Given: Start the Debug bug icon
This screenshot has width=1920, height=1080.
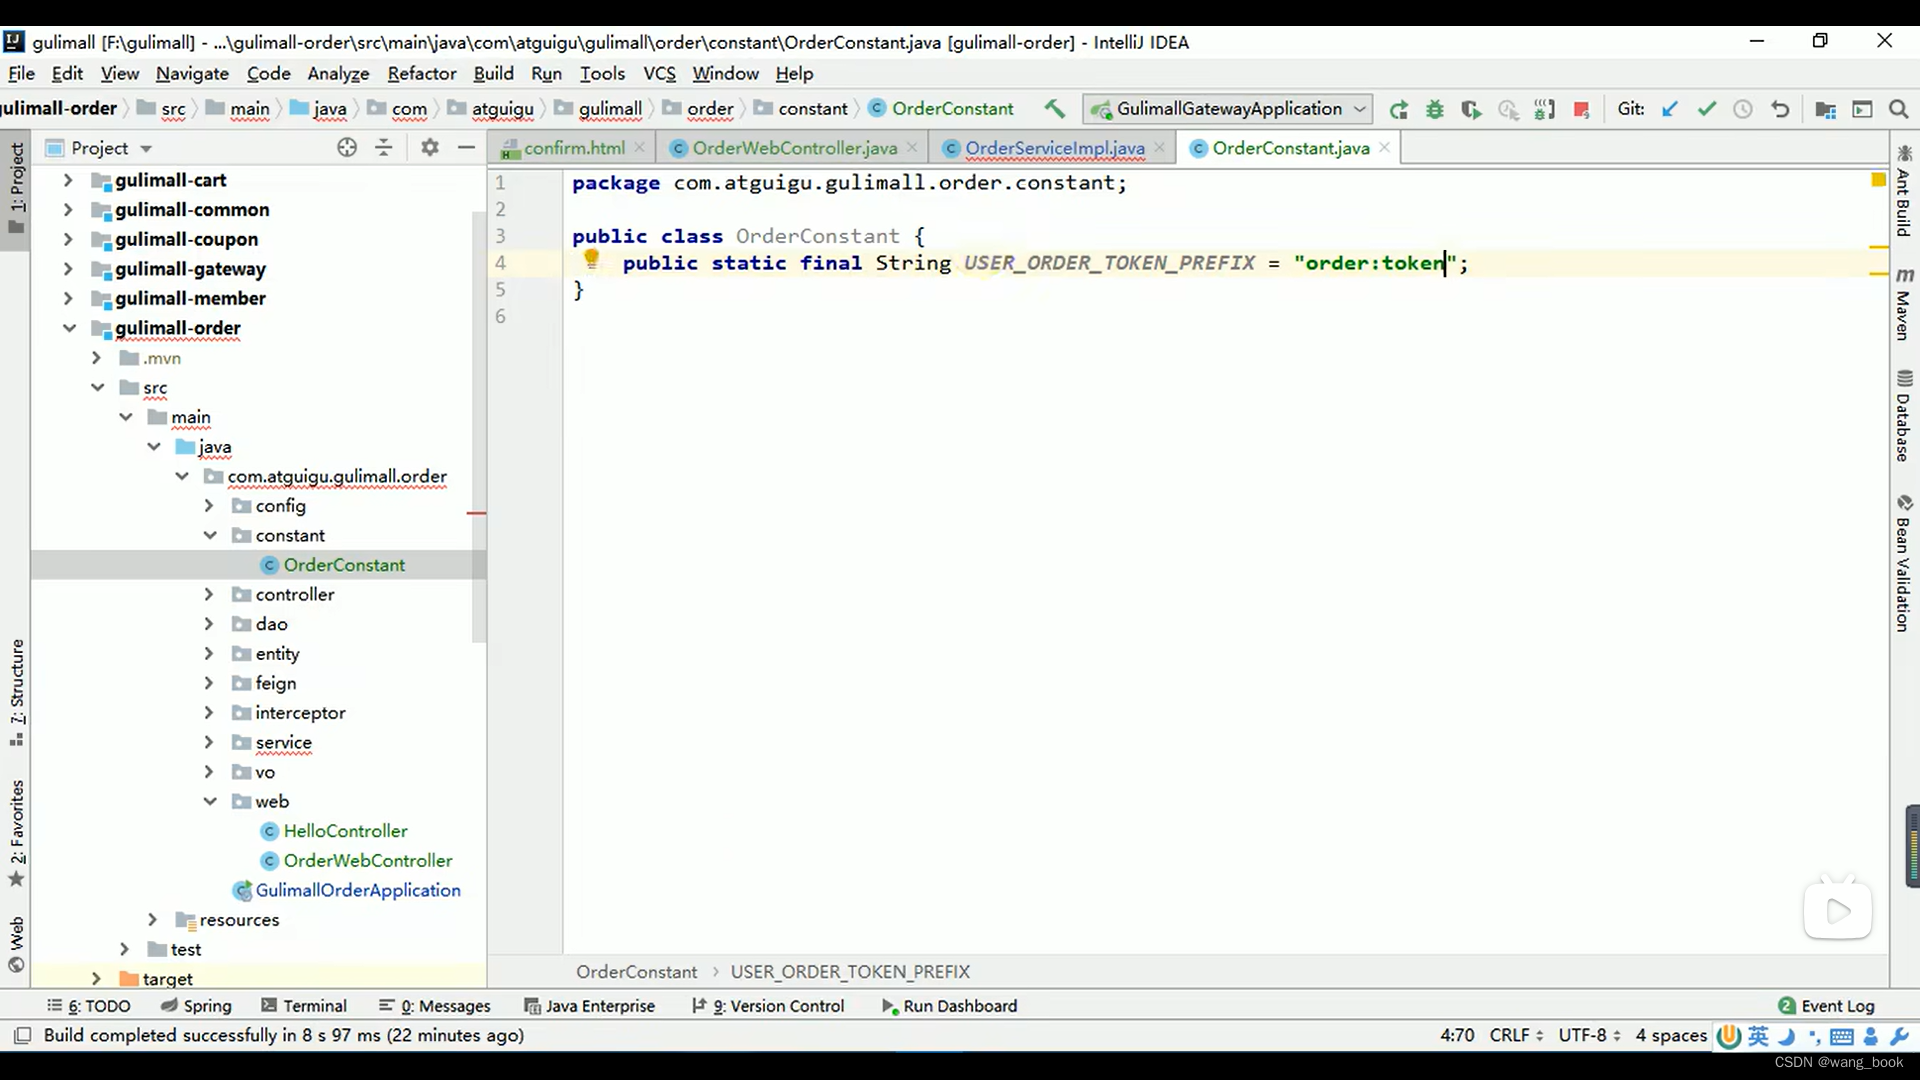Looking at the screenshot, I should click(x=1435, y=109).
